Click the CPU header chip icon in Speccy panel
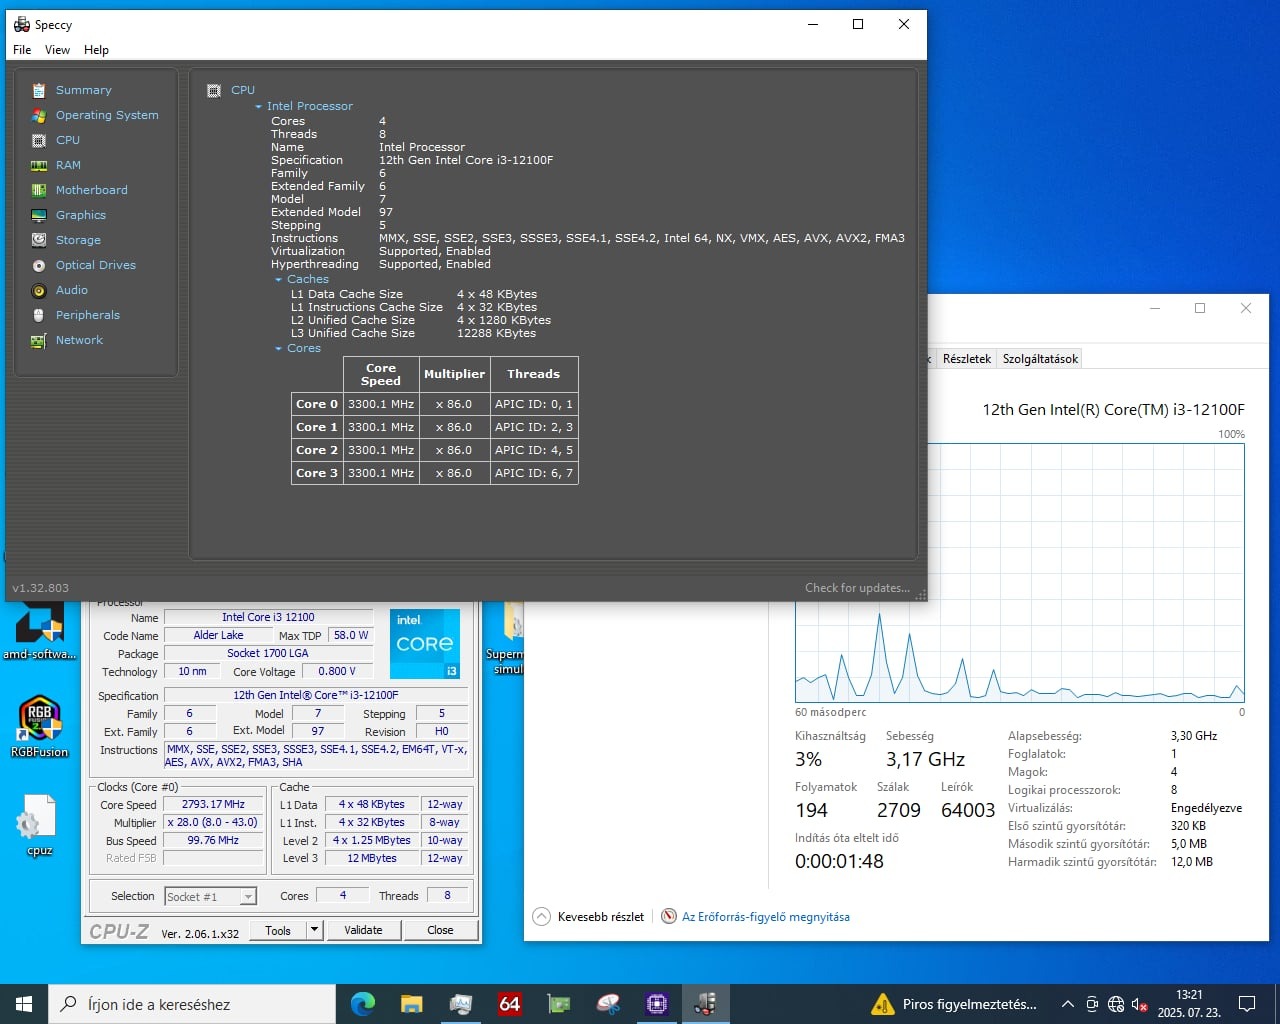Screen dimensions: 1280x1024 214,90
